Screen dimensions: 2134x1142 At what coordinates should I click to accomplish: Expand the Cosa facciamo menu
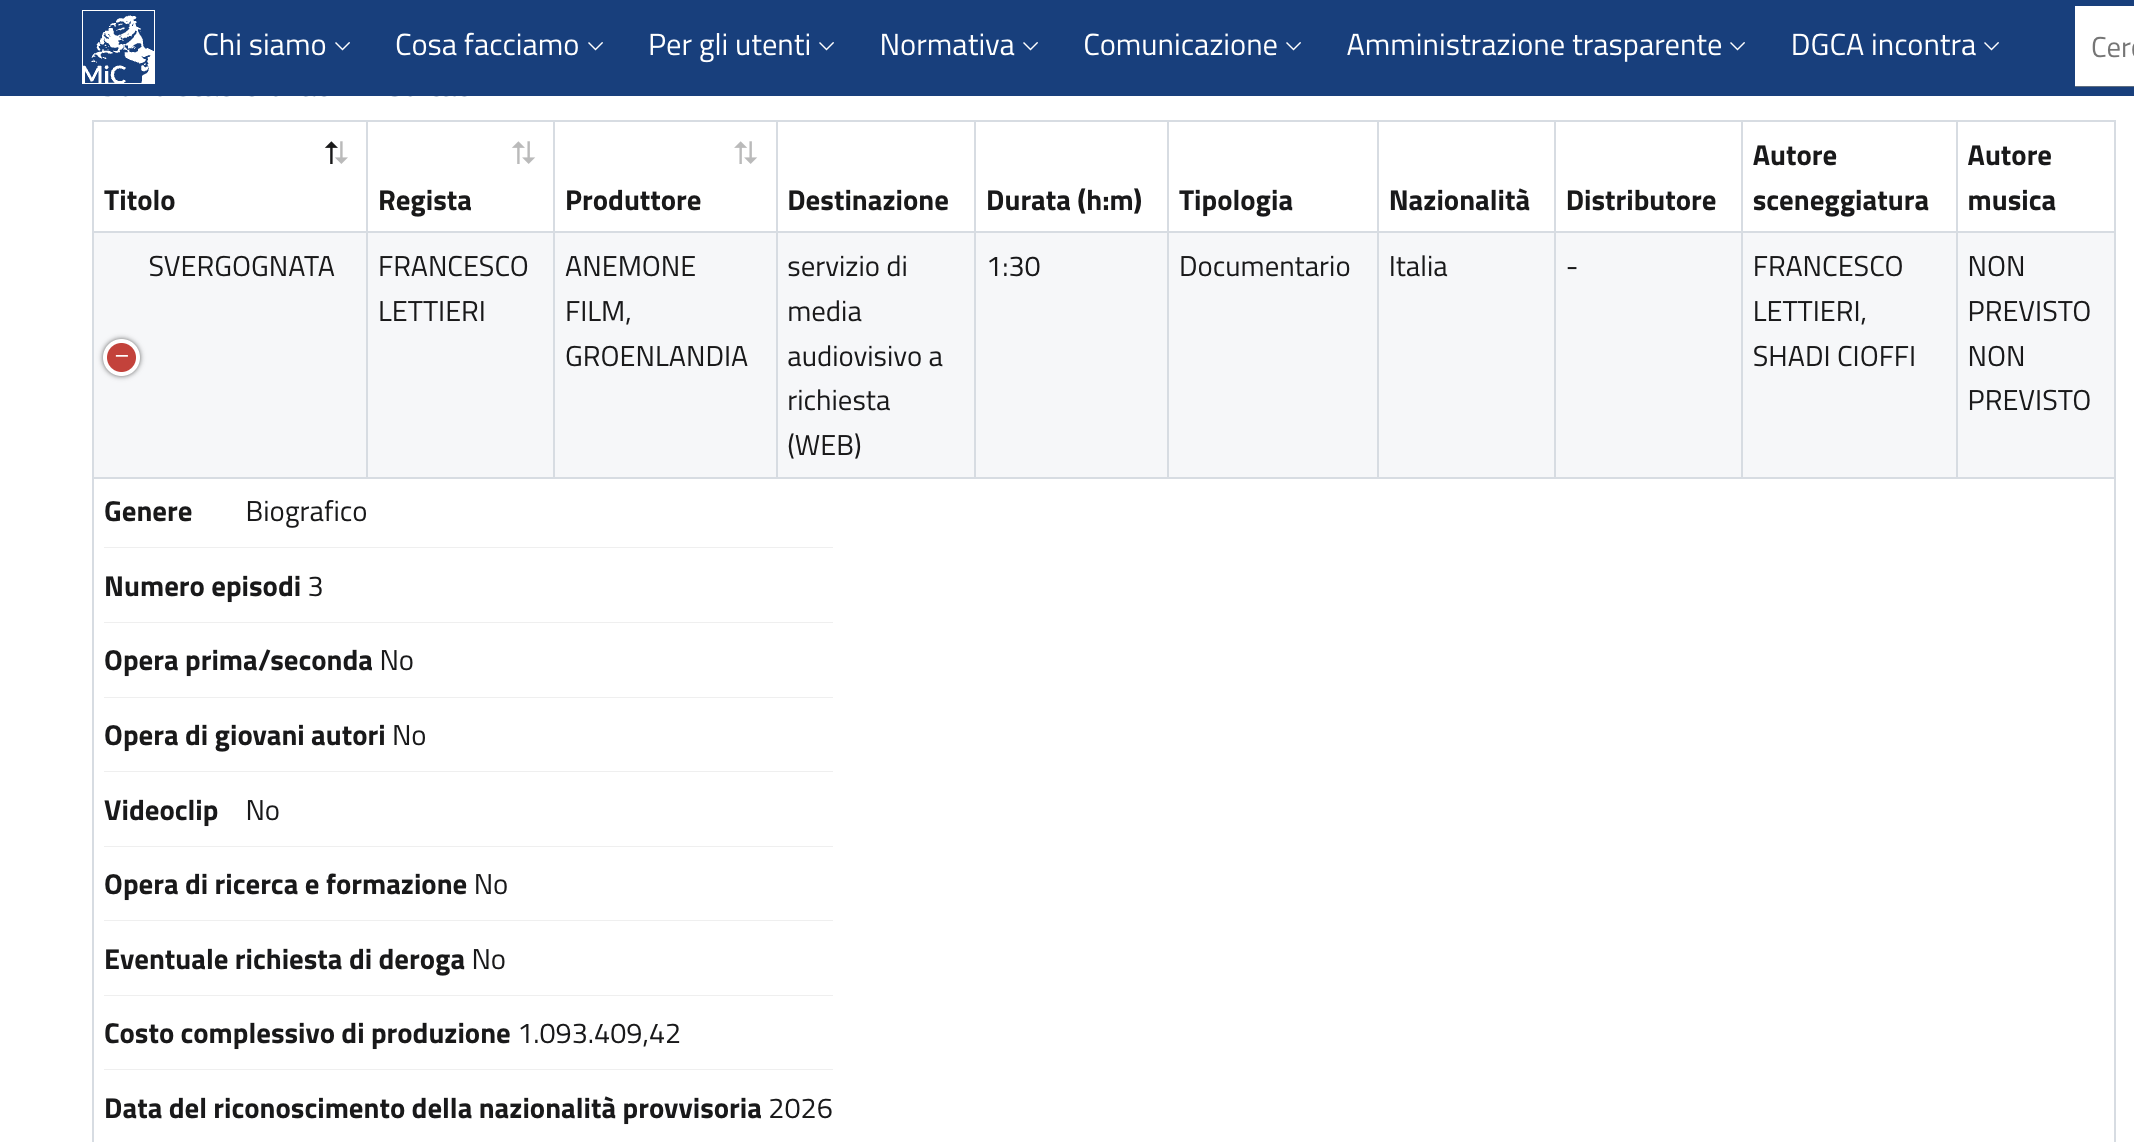click(x=499, y=45)
